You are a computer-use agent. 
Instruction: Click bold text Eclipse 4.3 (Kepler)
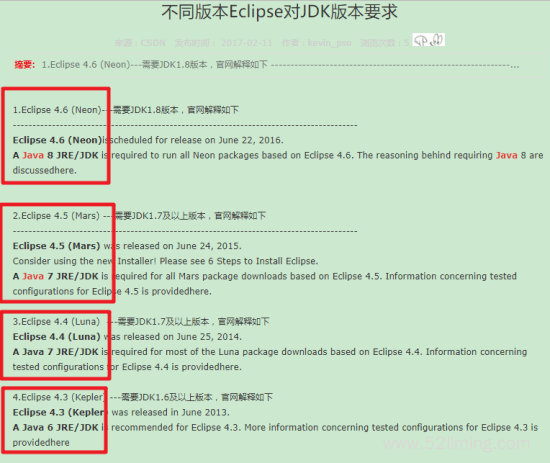click(x=59, y=412)
